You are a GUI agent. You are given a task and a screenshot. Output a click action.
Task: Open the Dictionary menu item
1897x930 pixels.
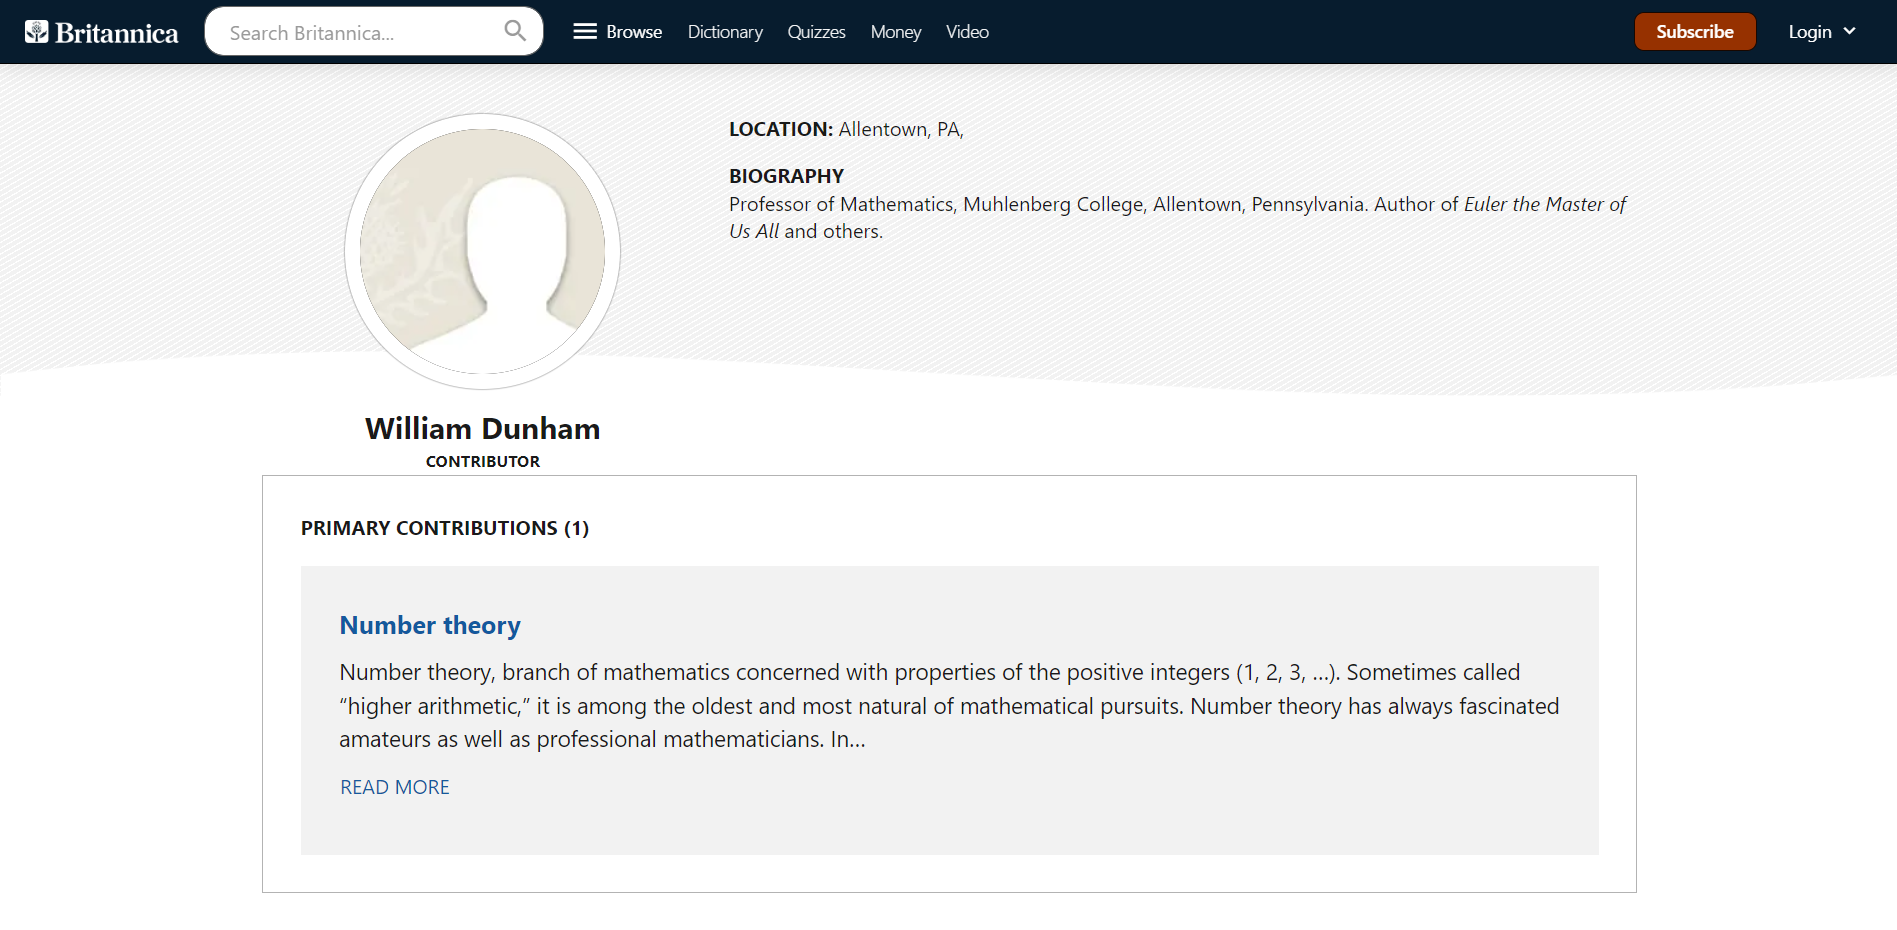725,32
